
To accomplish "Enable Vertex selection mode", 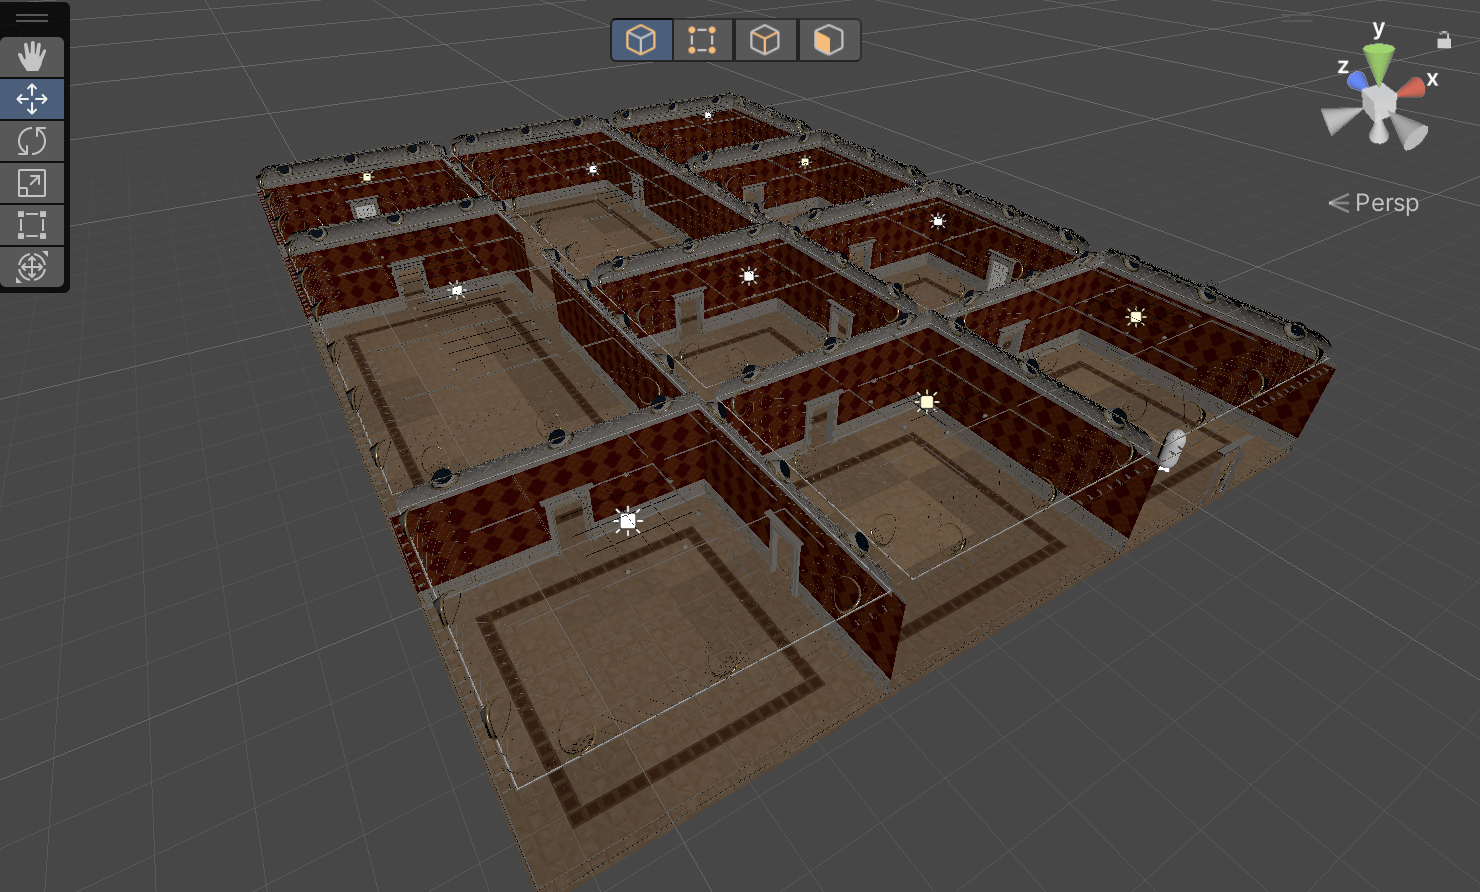I will [x=703, y=40].
